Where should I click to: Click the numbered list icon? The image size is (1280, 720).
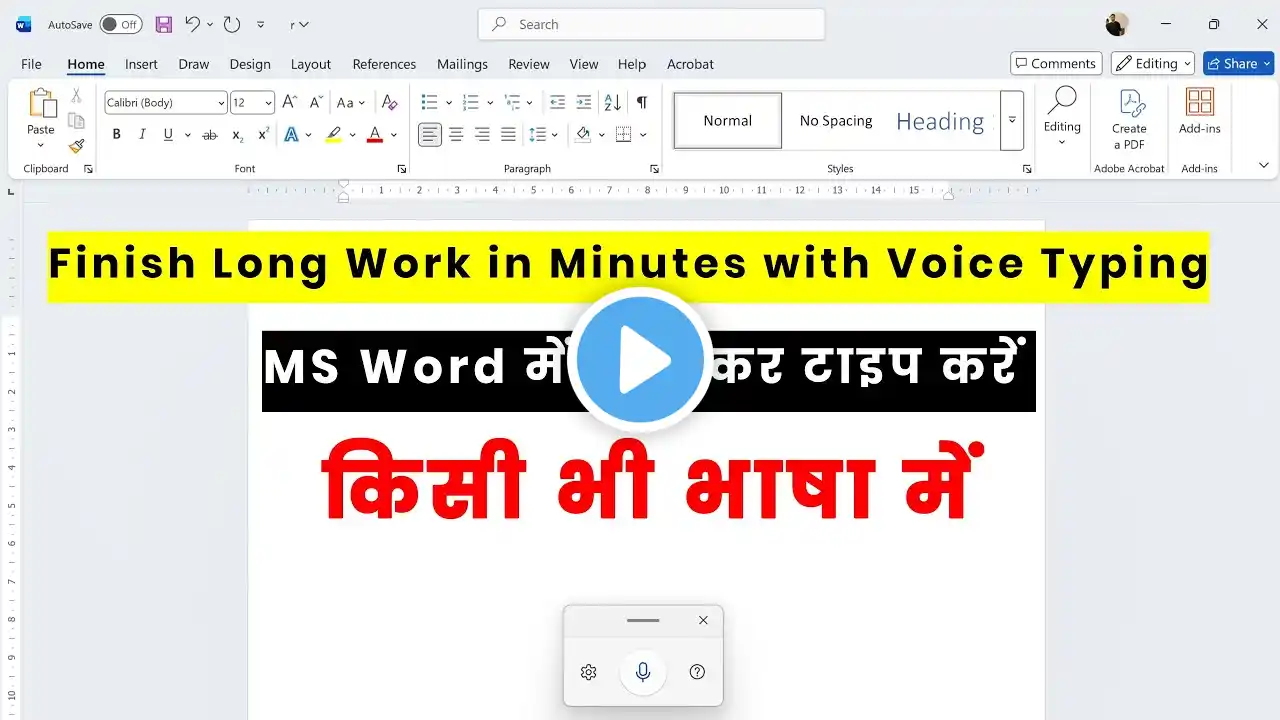pyautogui.click(x=471, y=102)
